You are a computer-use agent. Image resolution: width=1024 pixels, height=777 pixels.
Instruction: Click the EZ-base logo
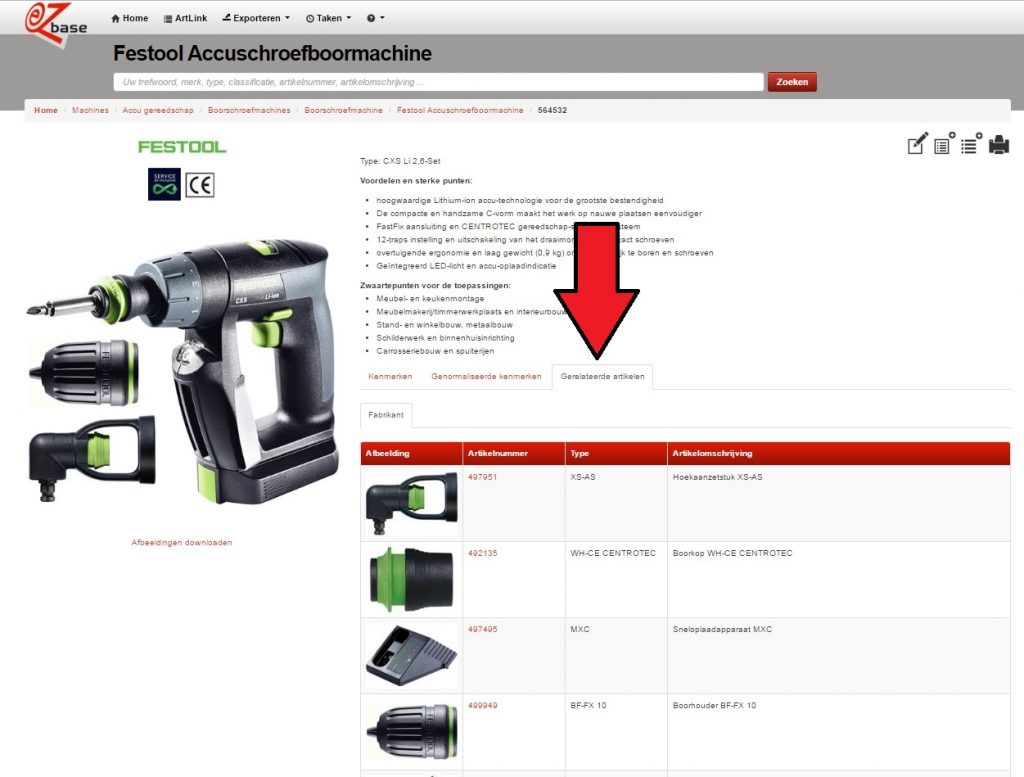[x=56, y=22]
